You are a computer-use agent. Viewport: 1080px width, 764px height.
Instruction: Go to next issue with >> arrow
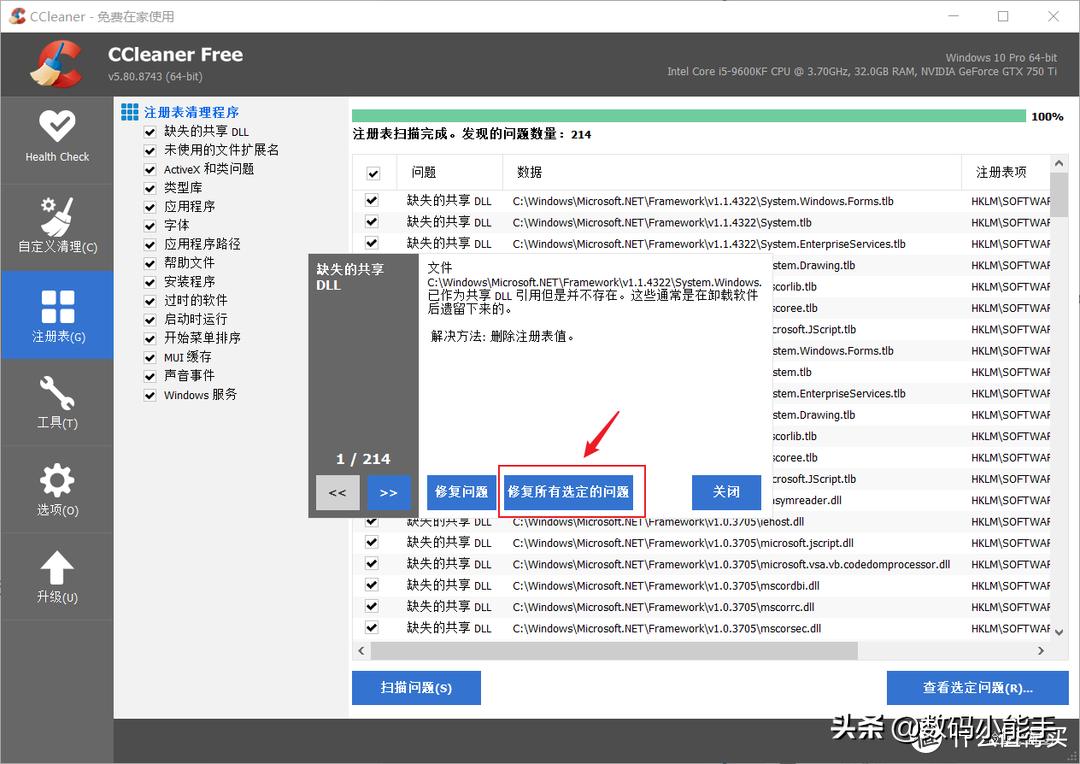pyautogui.click(x=388, y=492)
